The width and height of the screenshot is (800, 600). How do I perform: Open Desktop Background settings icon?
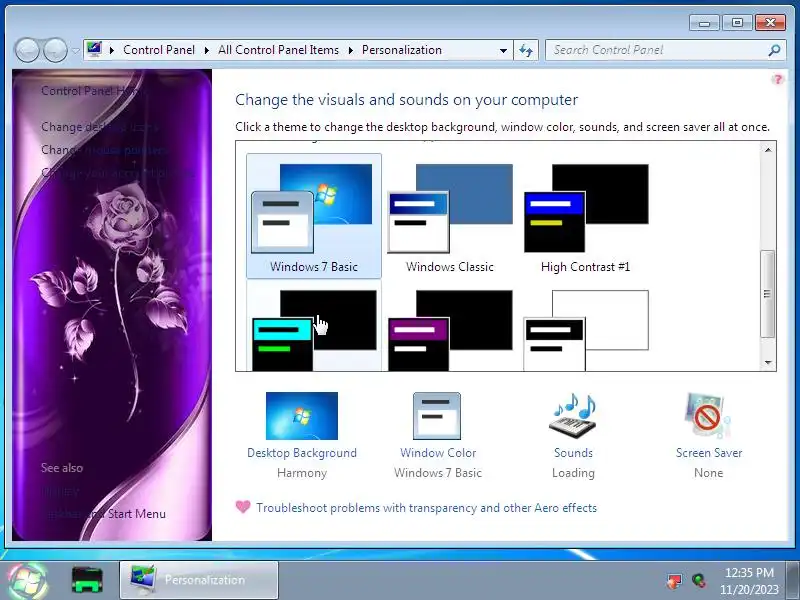click(302, 416)
